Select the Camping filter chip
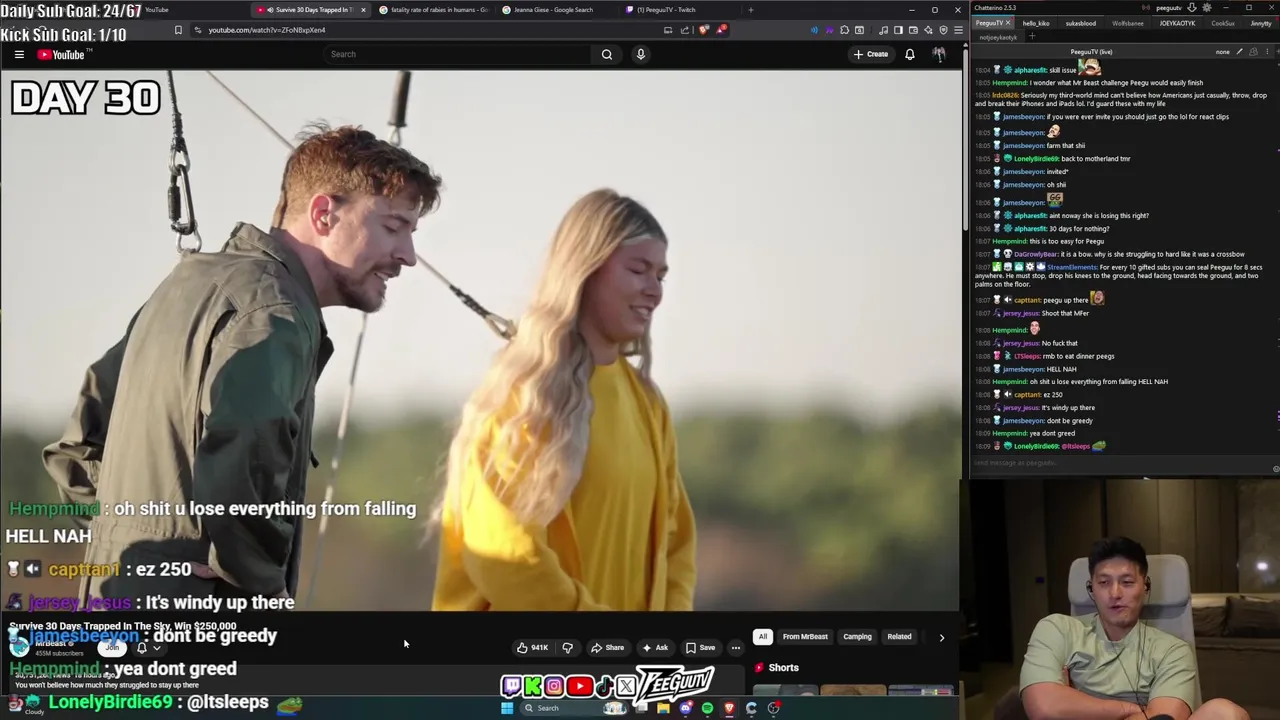Screen dimensions: 1280x720 pos(857,637)
